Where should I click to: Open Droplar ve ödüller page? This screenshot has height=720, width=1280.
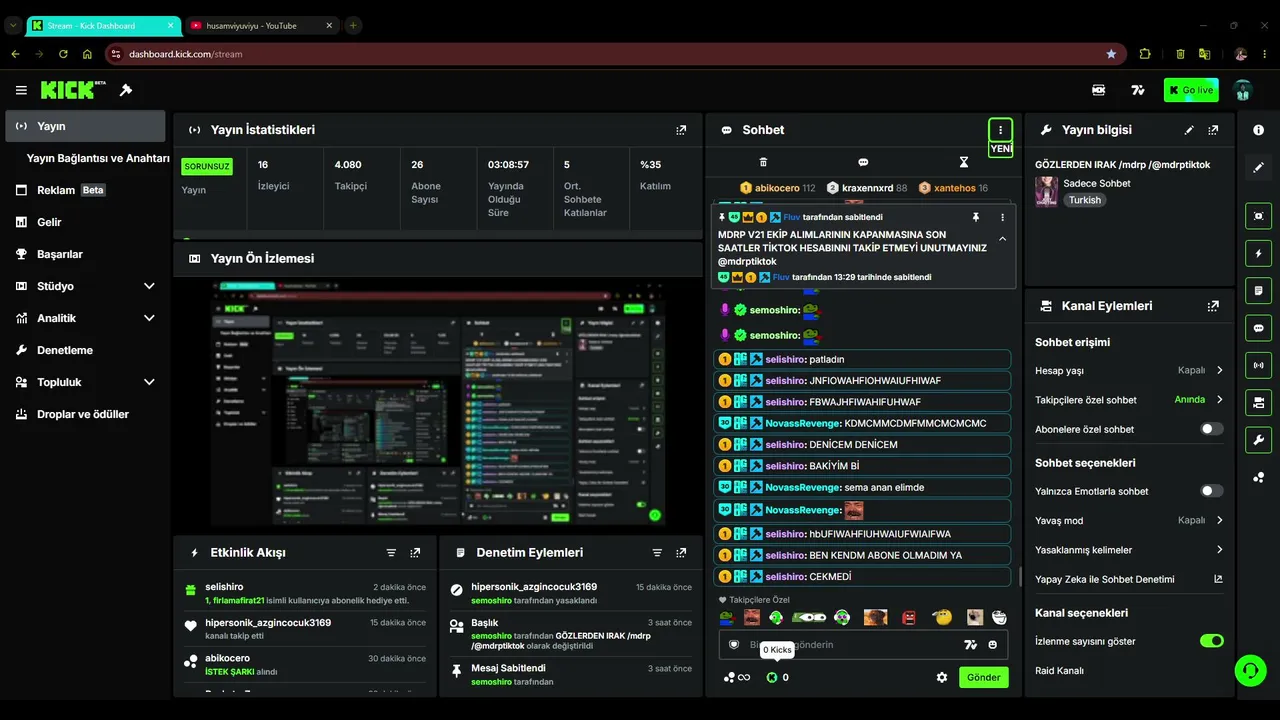(x=85, y=414)
